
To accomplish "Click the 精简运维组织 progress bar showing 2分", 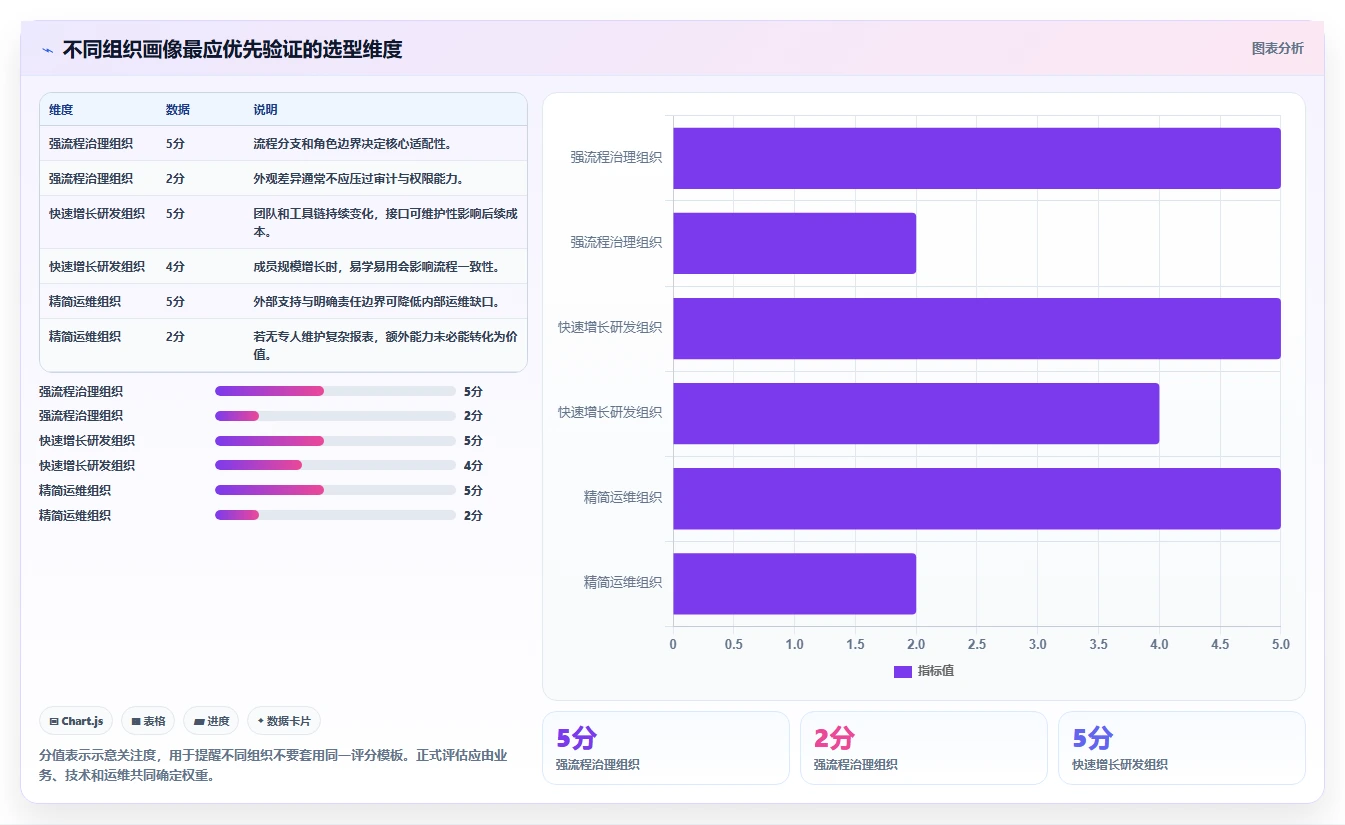I will pyautogui.click(x=335, y=515).
